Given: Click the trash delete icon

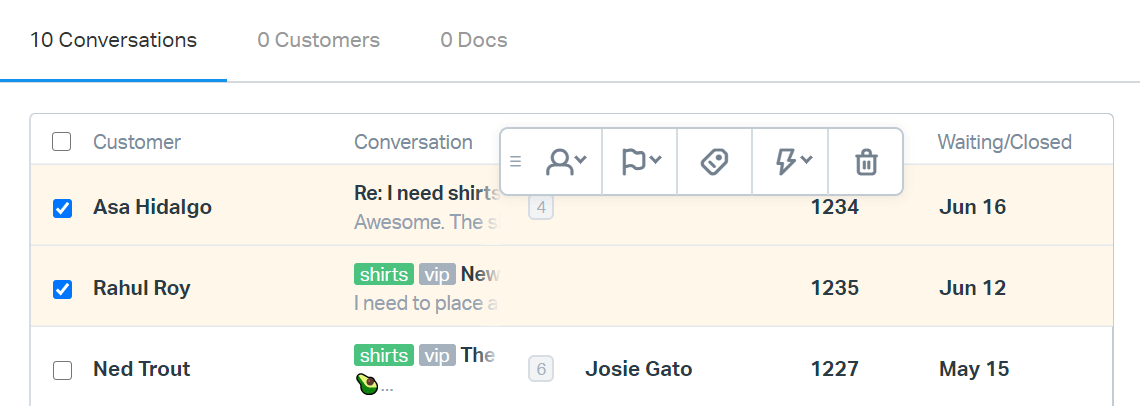Looking at the screenshot, I should click(866, 161).
